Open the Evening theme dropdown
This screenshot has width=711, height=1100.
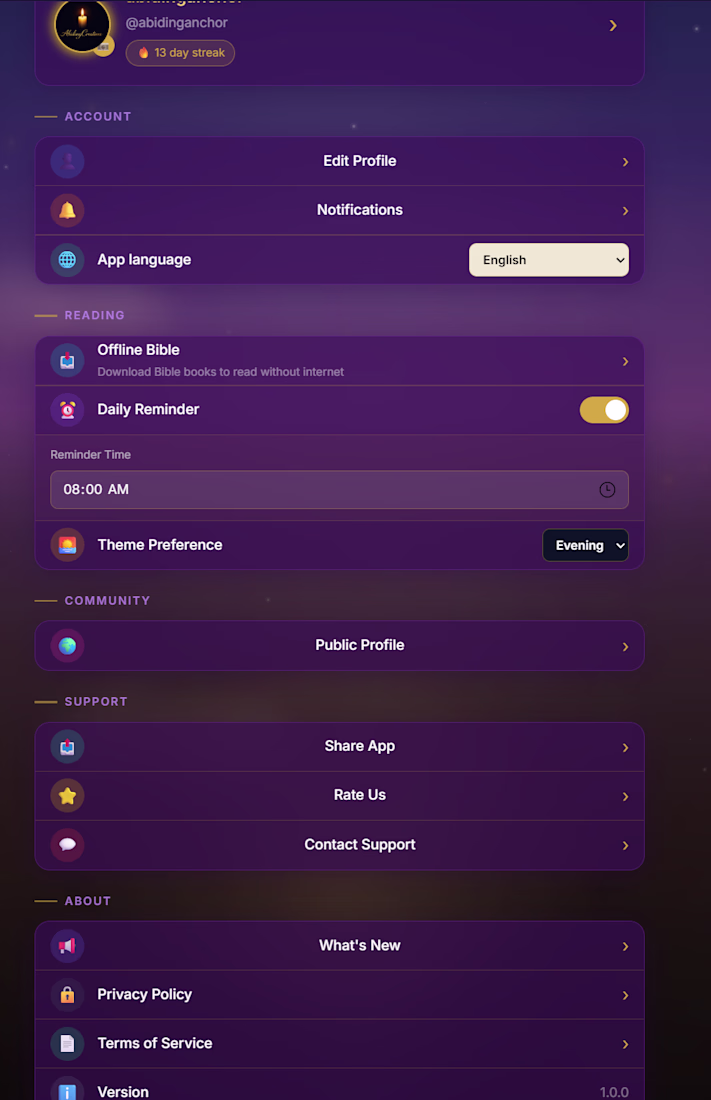pos(585,545)
